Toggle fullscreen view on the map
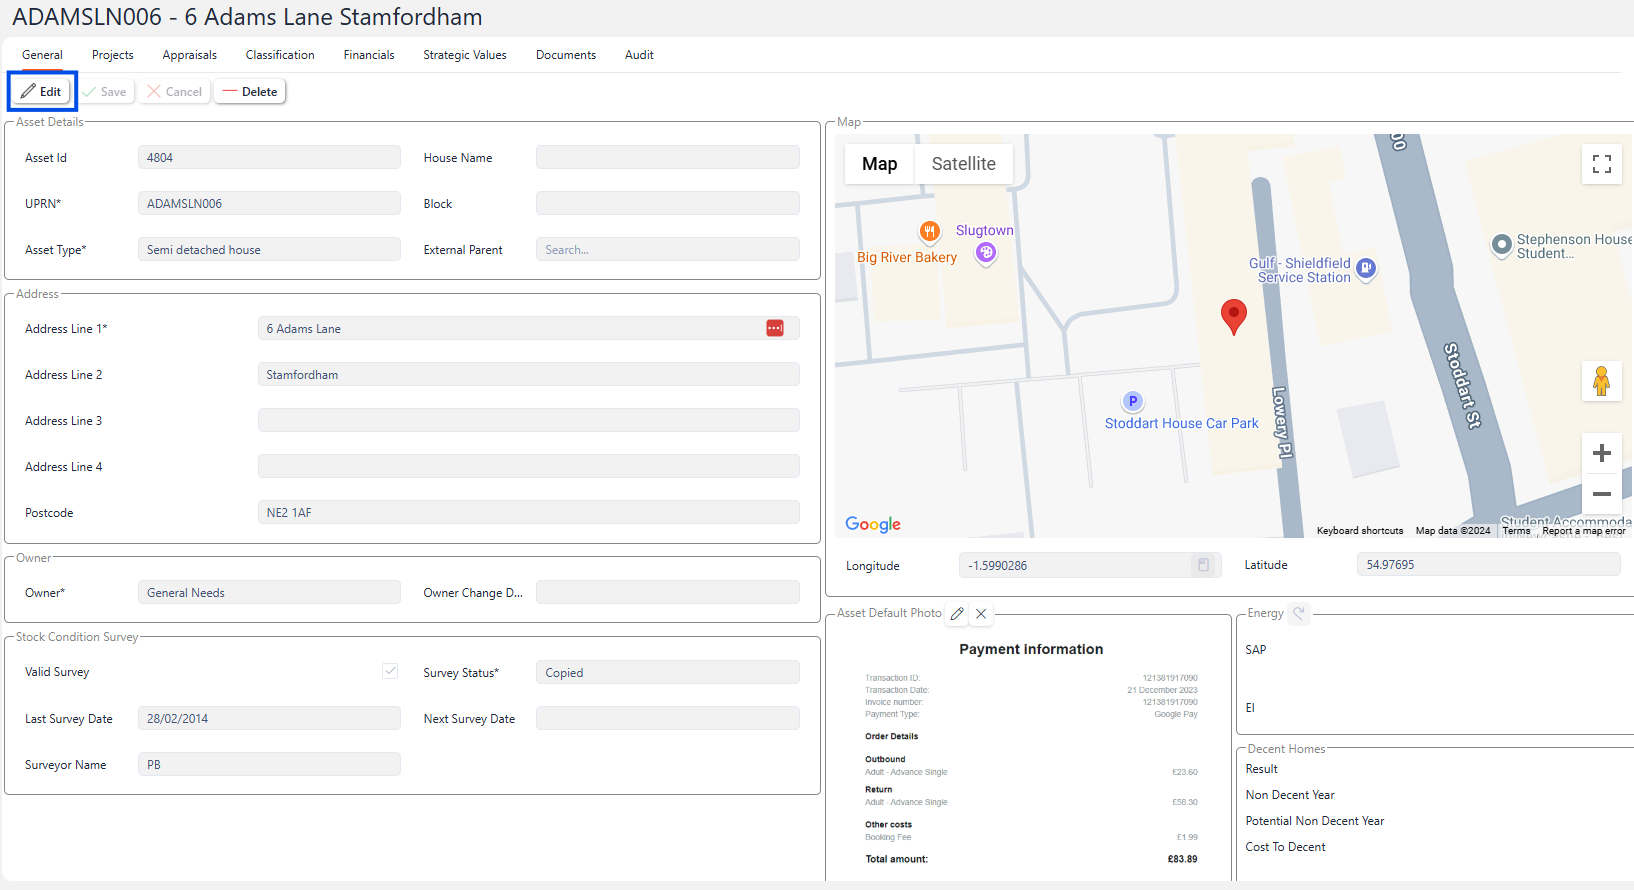 click(x=1601, y=164)
